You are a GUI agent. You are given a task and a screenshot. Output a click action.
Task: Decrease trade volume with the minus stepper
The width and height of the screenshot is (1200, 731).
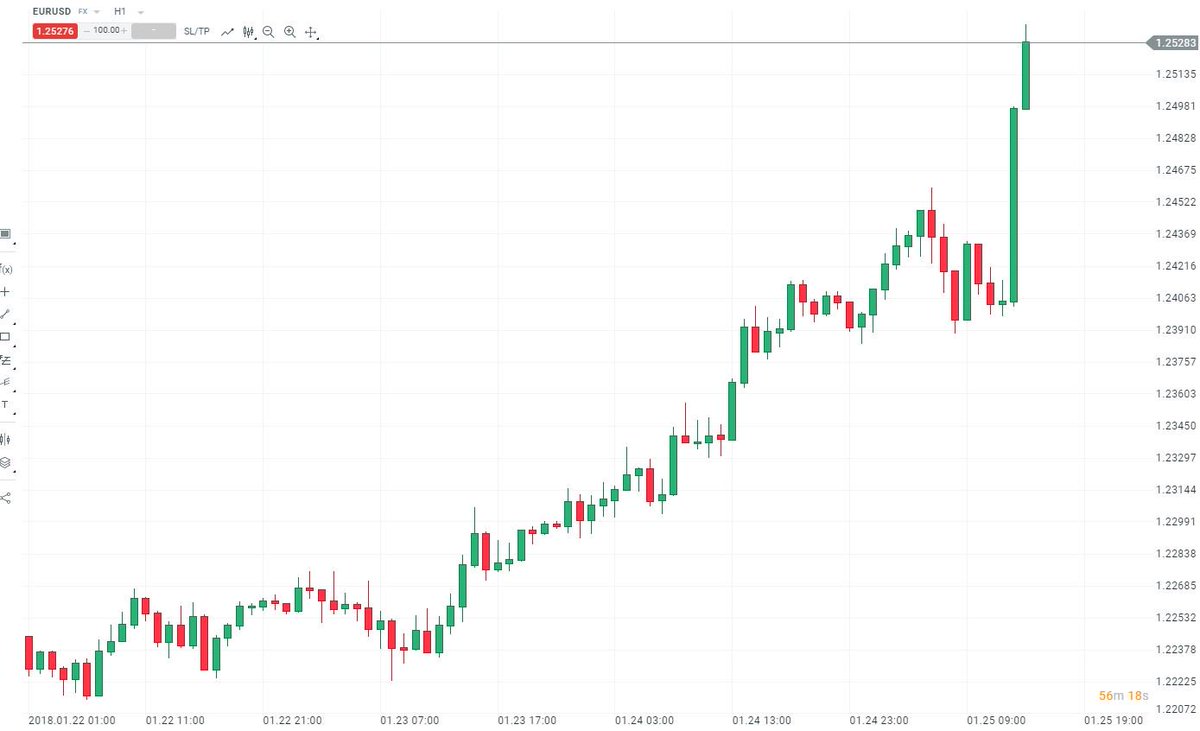(87, 31)
